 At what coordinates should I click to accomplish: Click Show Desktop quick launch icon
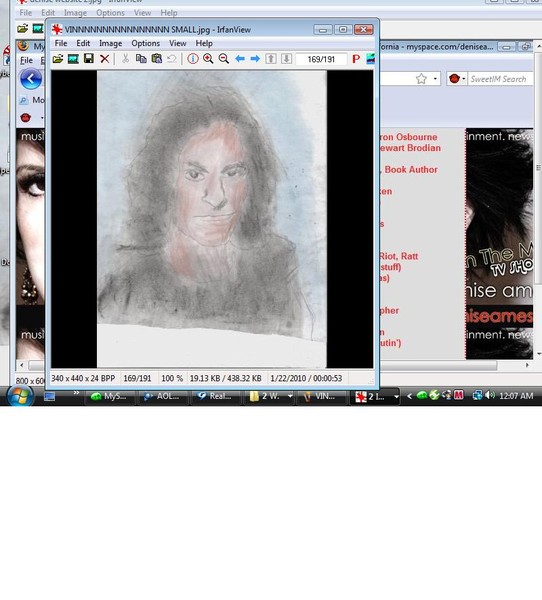[x=49, y=396]
